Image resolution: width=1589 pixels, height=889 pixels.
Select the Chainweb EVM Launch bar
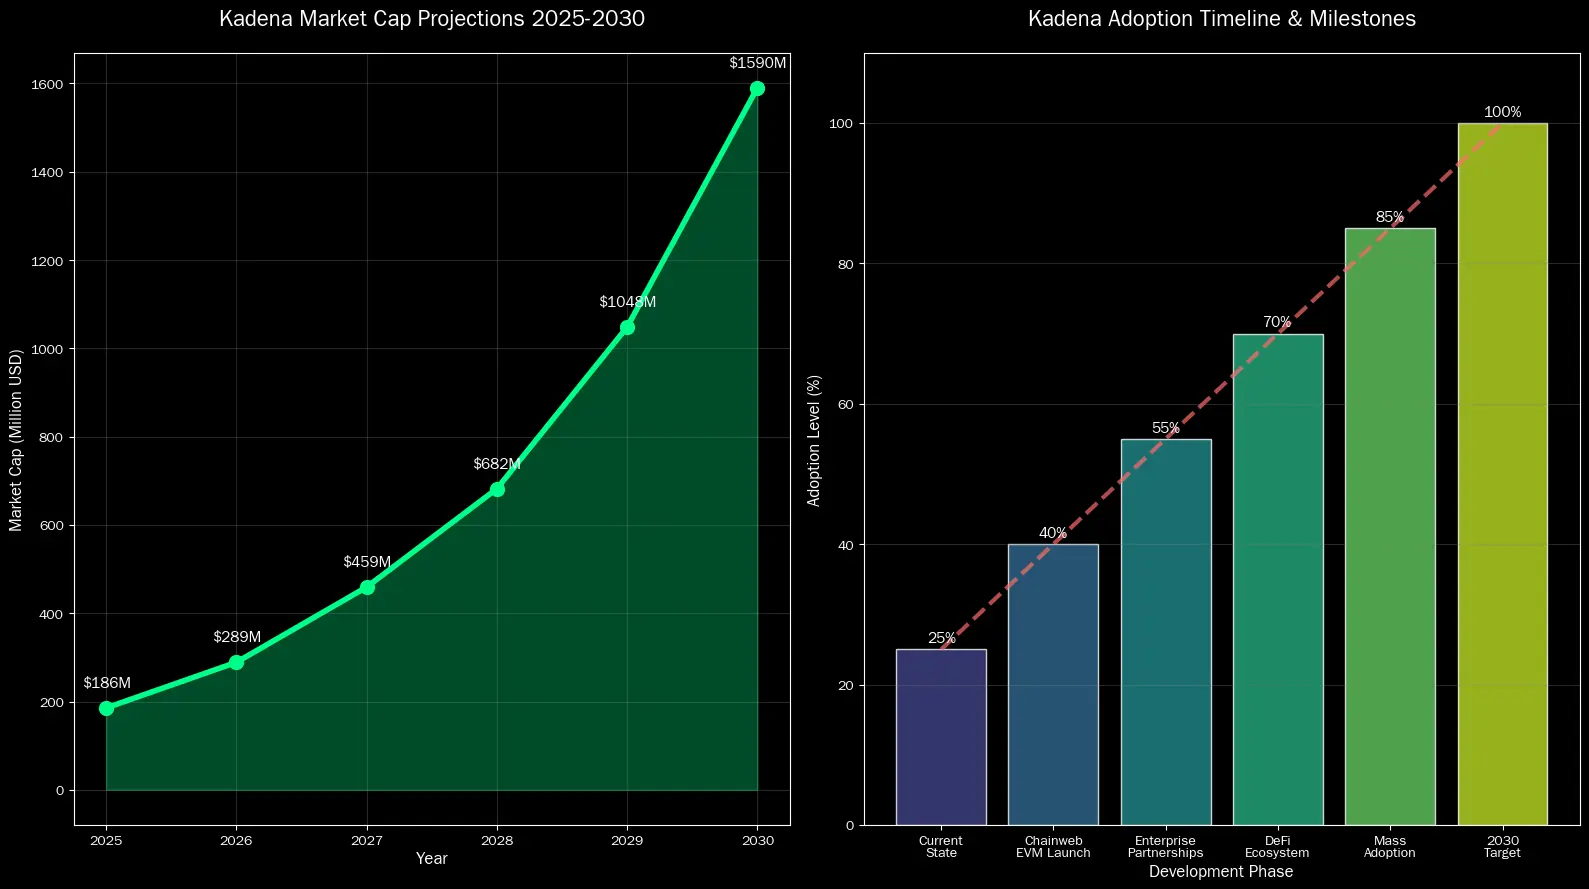pos(1053,685)
